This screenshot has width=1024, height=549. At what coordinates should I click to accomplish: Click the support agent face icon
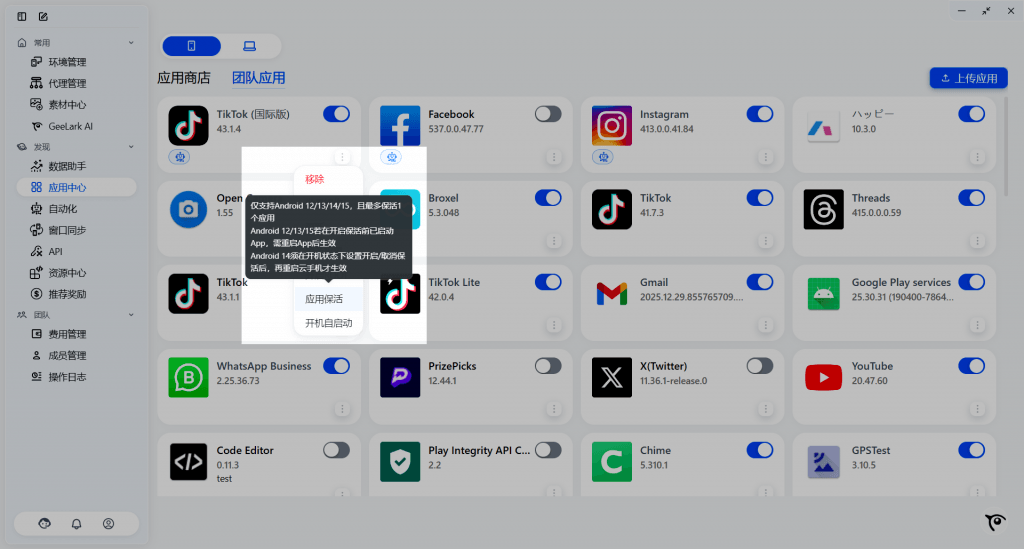[44, 523]
